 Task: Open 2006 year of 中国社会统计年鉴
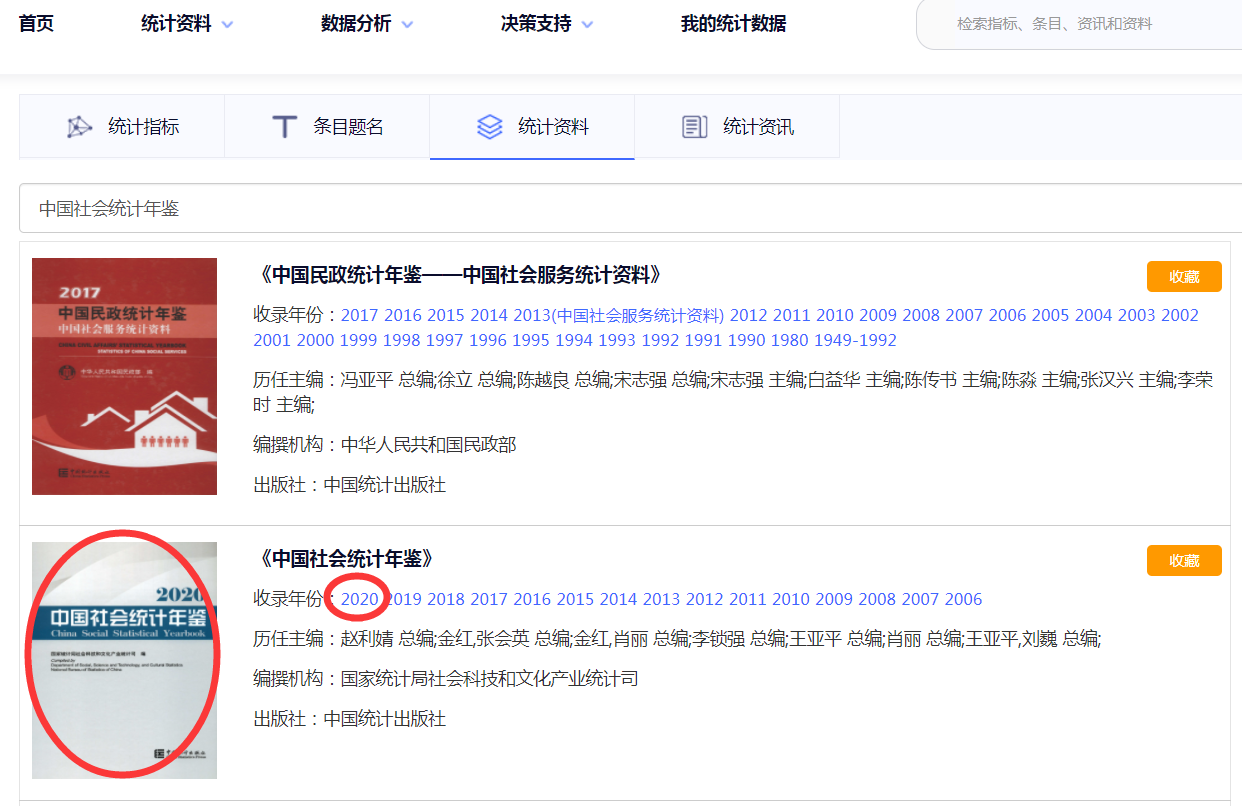[964, 599]
